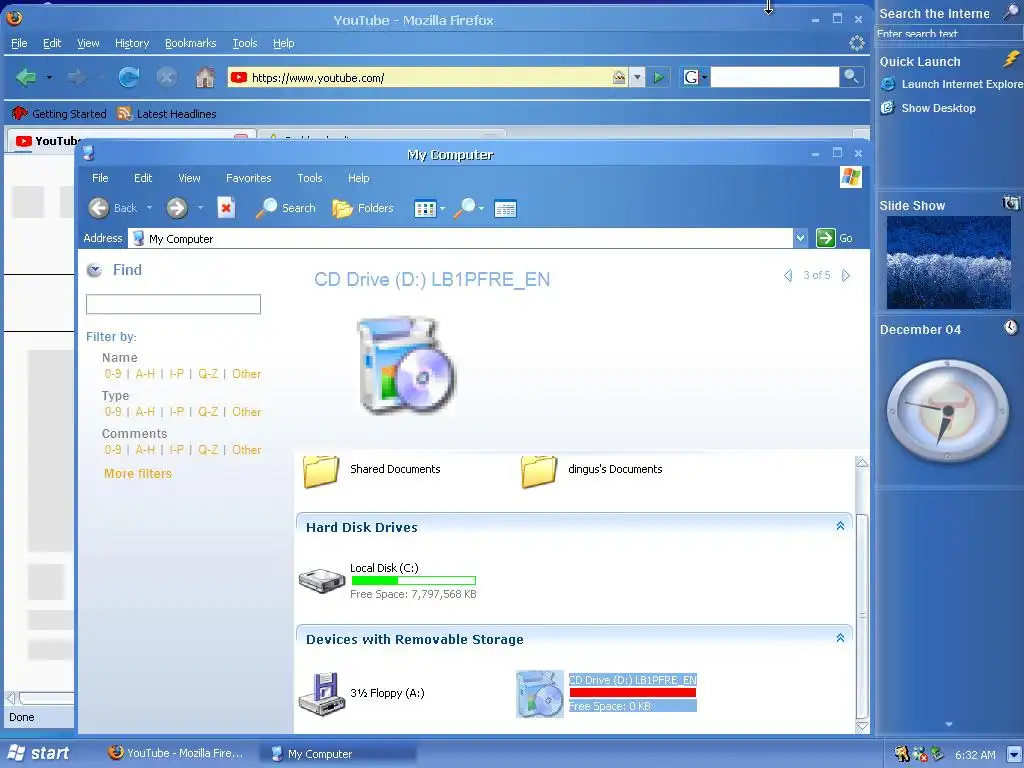Switch to YouTube Firefox taskbar button

pyautogui.click(x=176, y=753)
